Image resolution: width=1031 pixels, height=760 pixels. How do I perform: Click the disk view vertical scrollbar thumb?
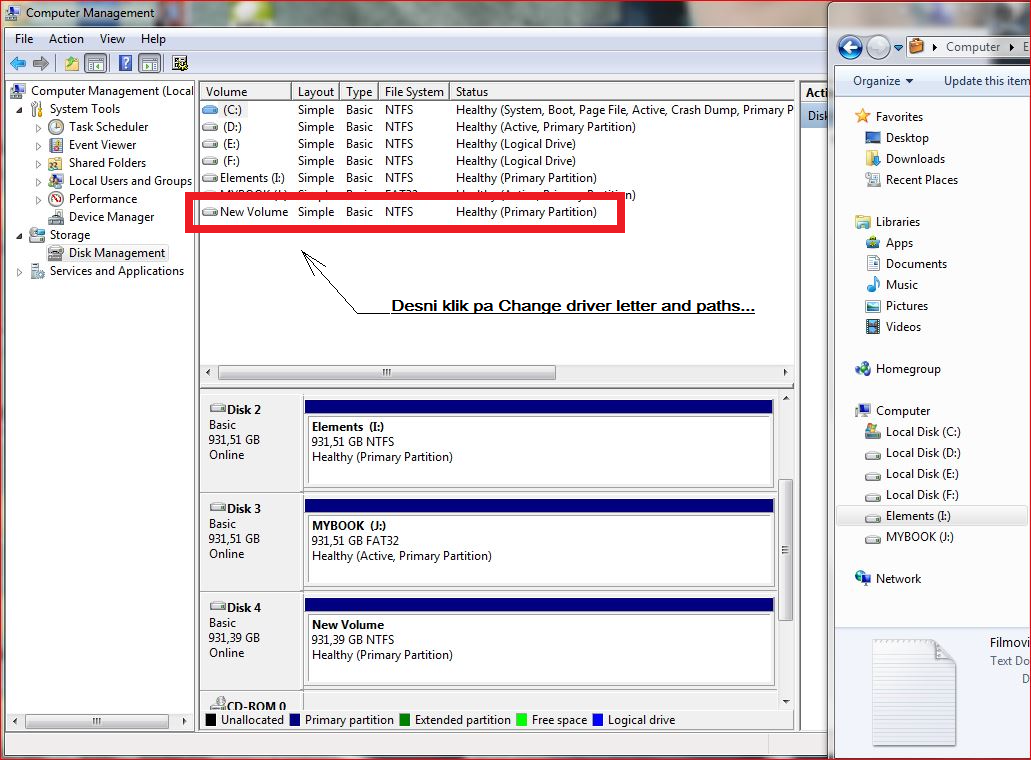point(785,550)
